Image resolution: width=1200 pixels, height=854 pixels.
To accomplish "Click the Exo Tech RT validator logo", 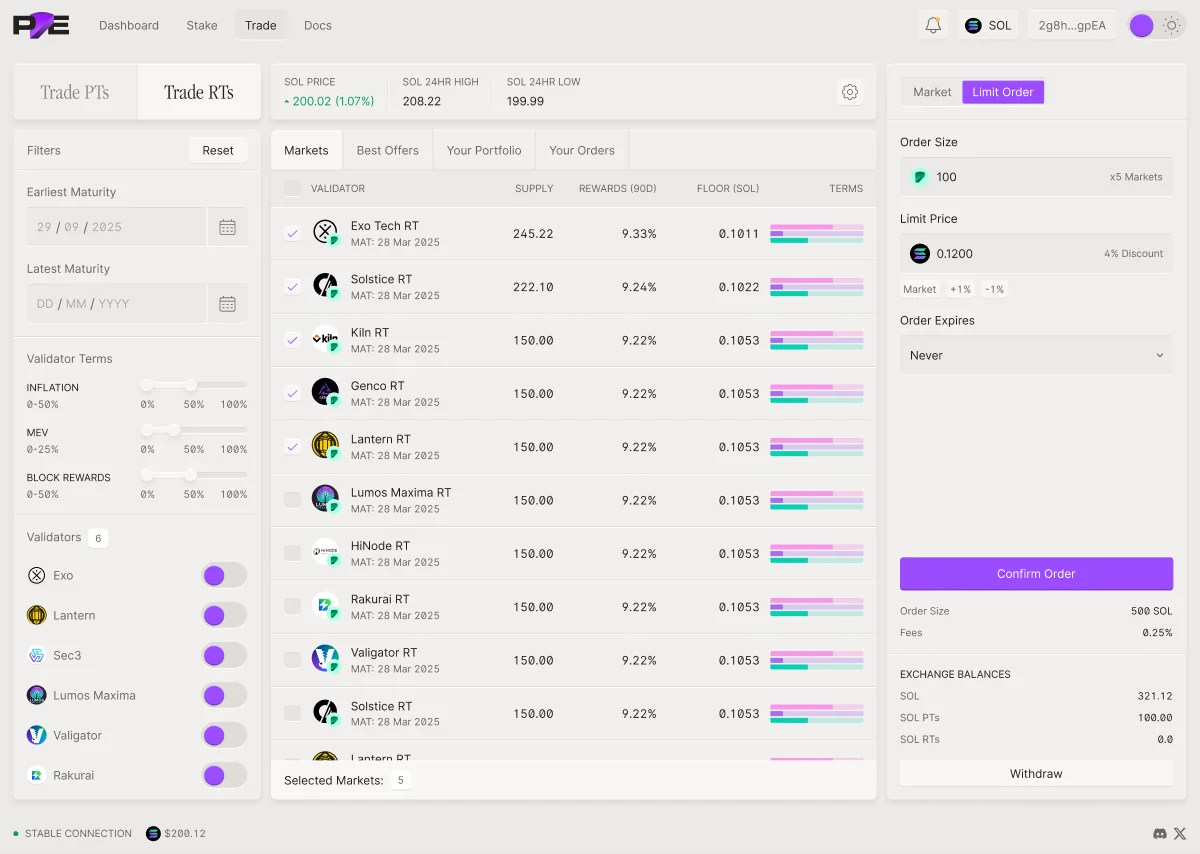I will [x=325, y=233].
